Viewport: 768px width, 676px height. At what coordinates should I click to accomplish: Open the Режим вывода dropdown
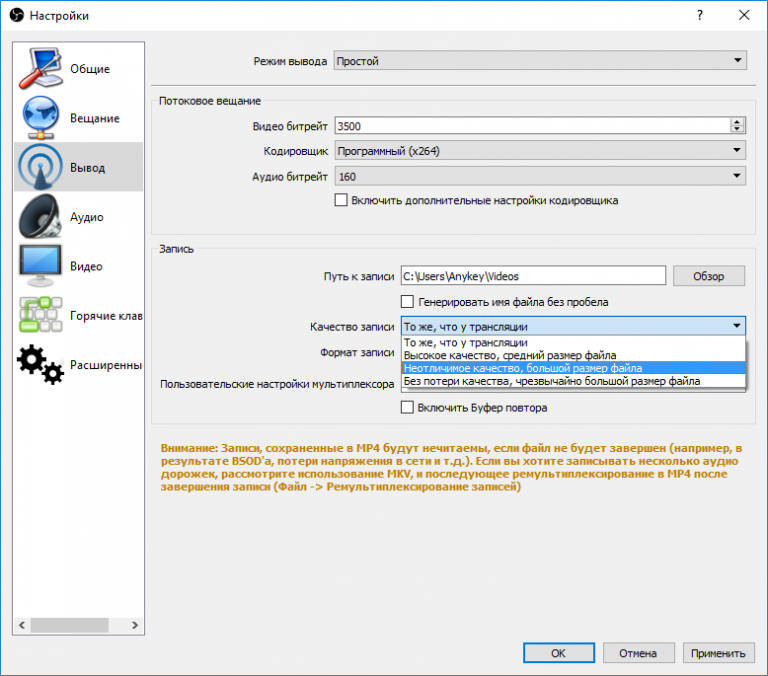[x=540, y=61]
